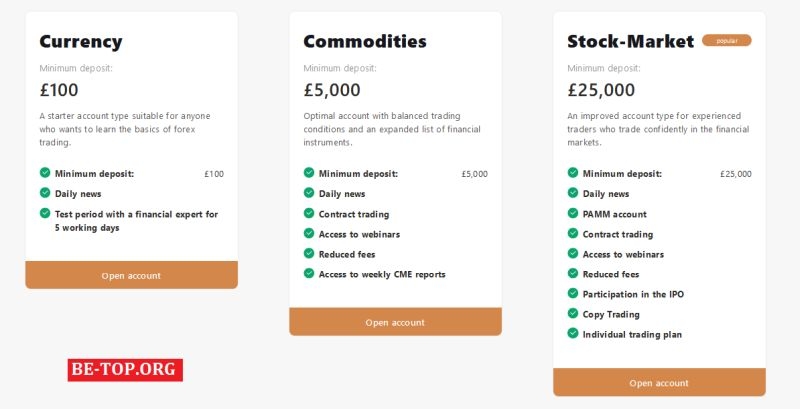
Task: Select the Commodities plan title
Action: click(x=365, y=42)
